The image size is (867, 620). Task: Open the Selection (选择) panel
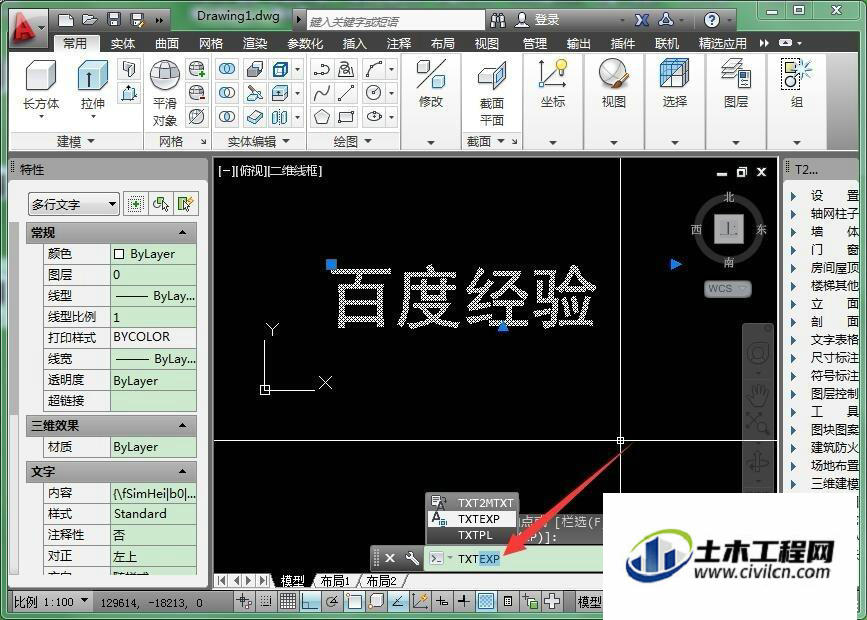point(675,85)
